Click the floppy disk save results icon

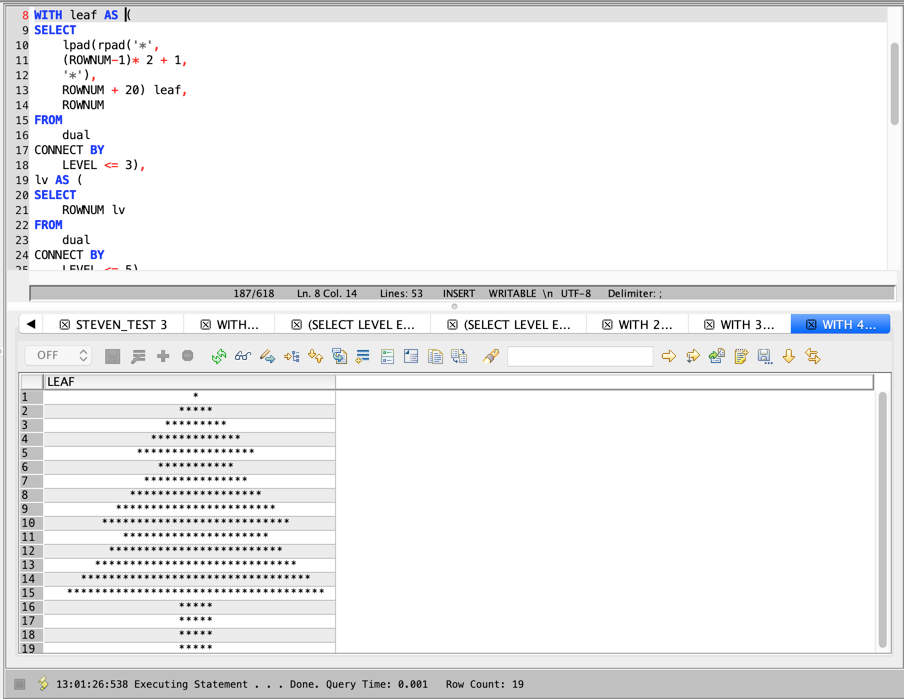click(764, 356)
